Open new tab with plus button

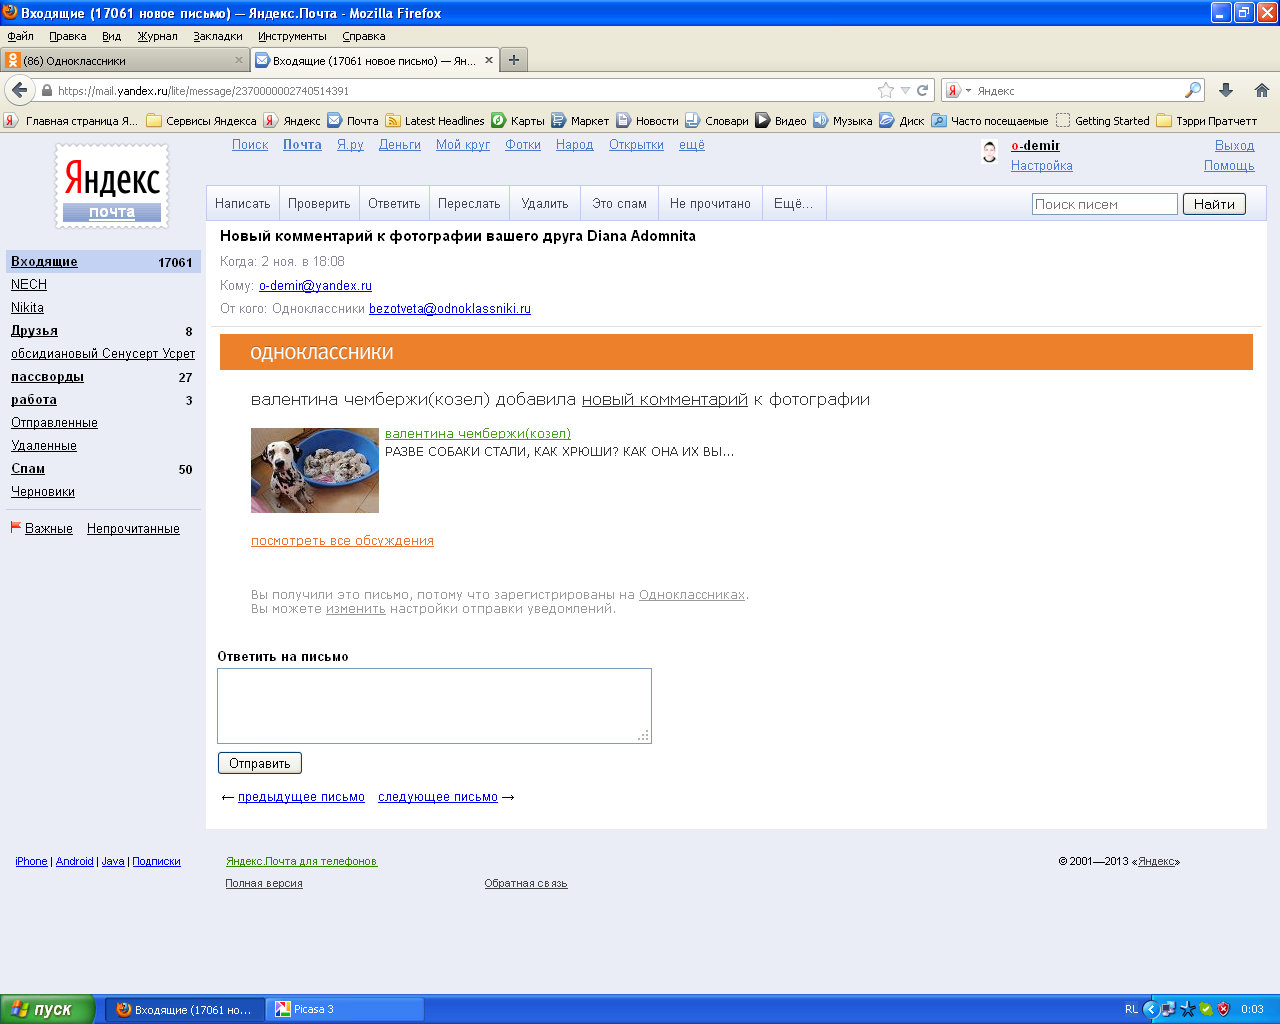click(x=514, y=60)
